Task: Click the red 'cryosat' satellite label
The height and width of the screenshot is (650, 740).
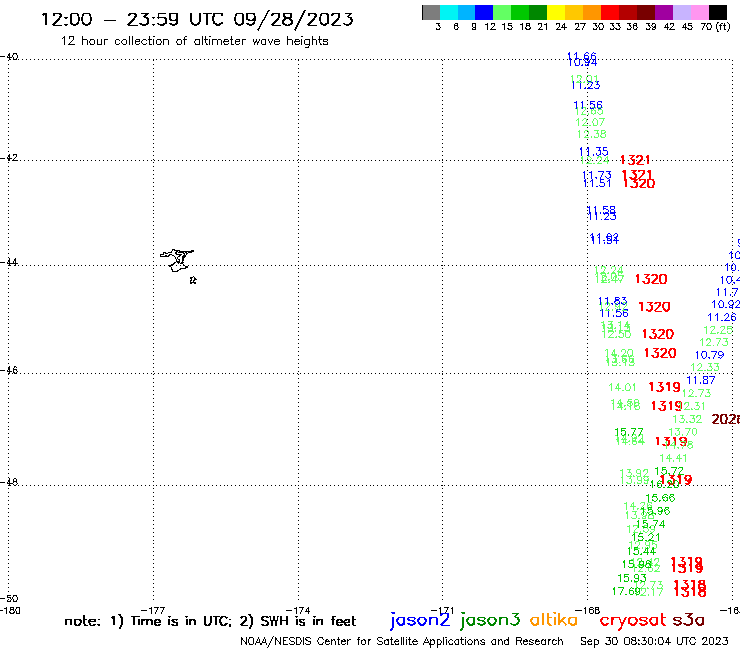Action: pos(633,620)
